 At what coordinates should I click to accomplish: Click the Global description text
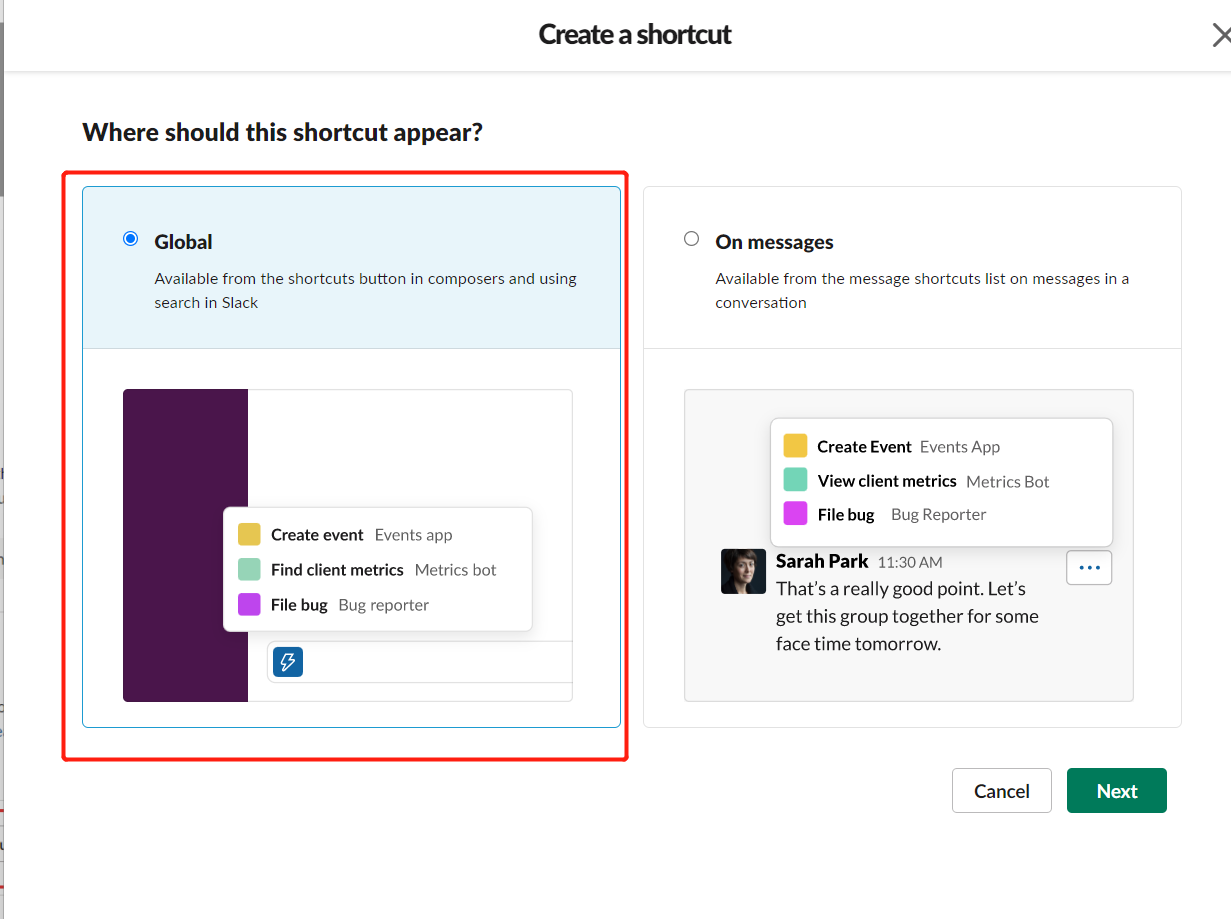[x=365, y=290]
